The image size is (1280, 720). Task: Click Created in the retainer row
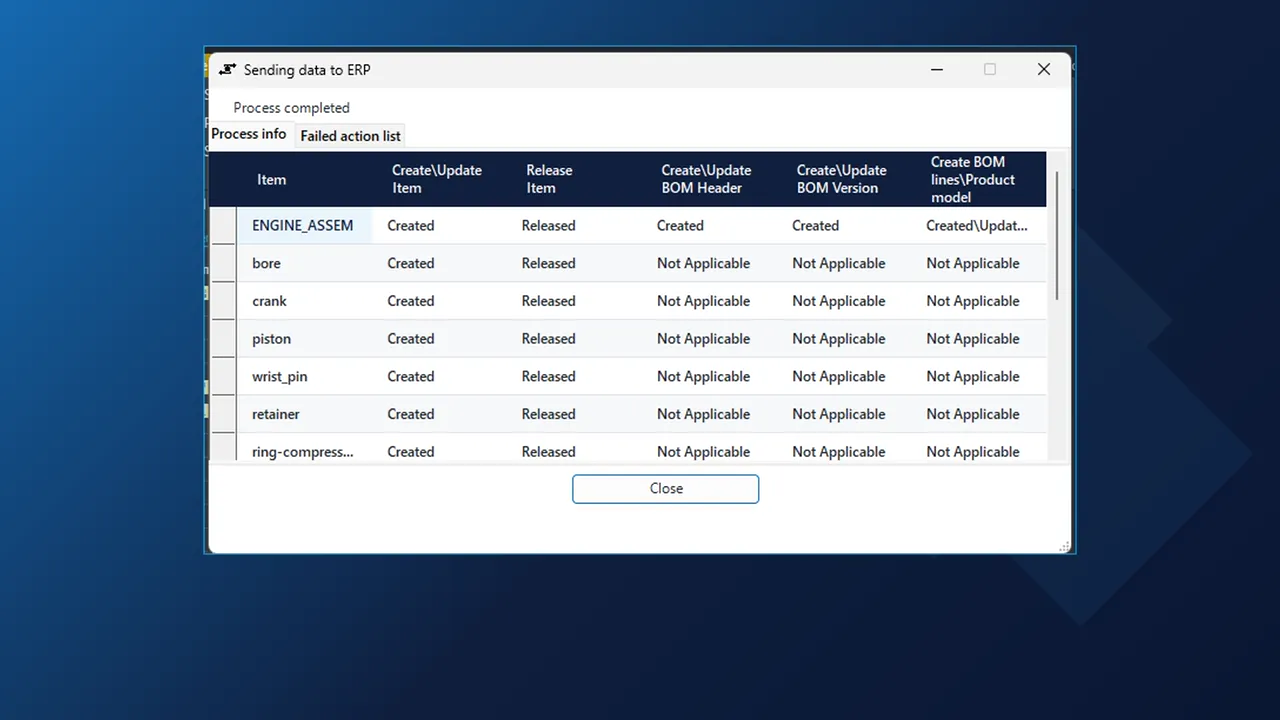(410, 414)
